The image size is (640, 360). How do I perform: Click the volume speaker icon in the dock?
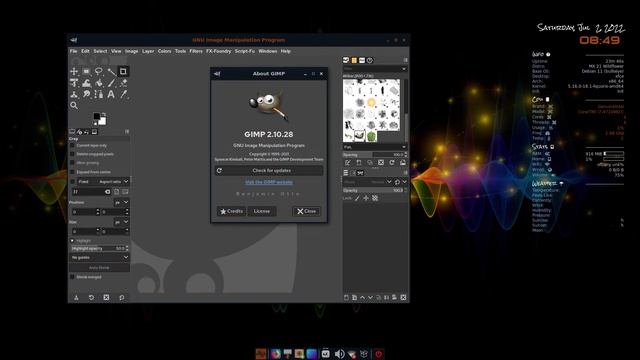pos(339,353)
